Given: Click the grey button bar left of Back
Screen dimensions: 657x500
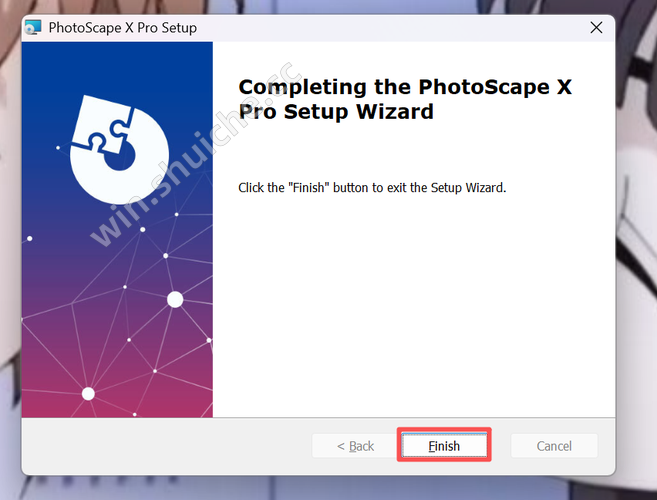Looking at the screenshot, I should point(160,446).
